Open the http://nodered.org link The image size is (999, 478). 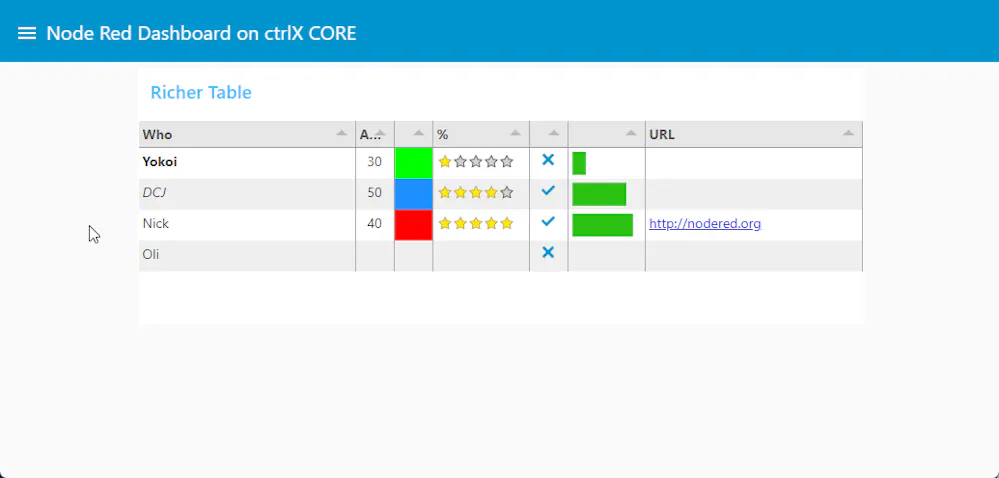click(x=705, y=224)
